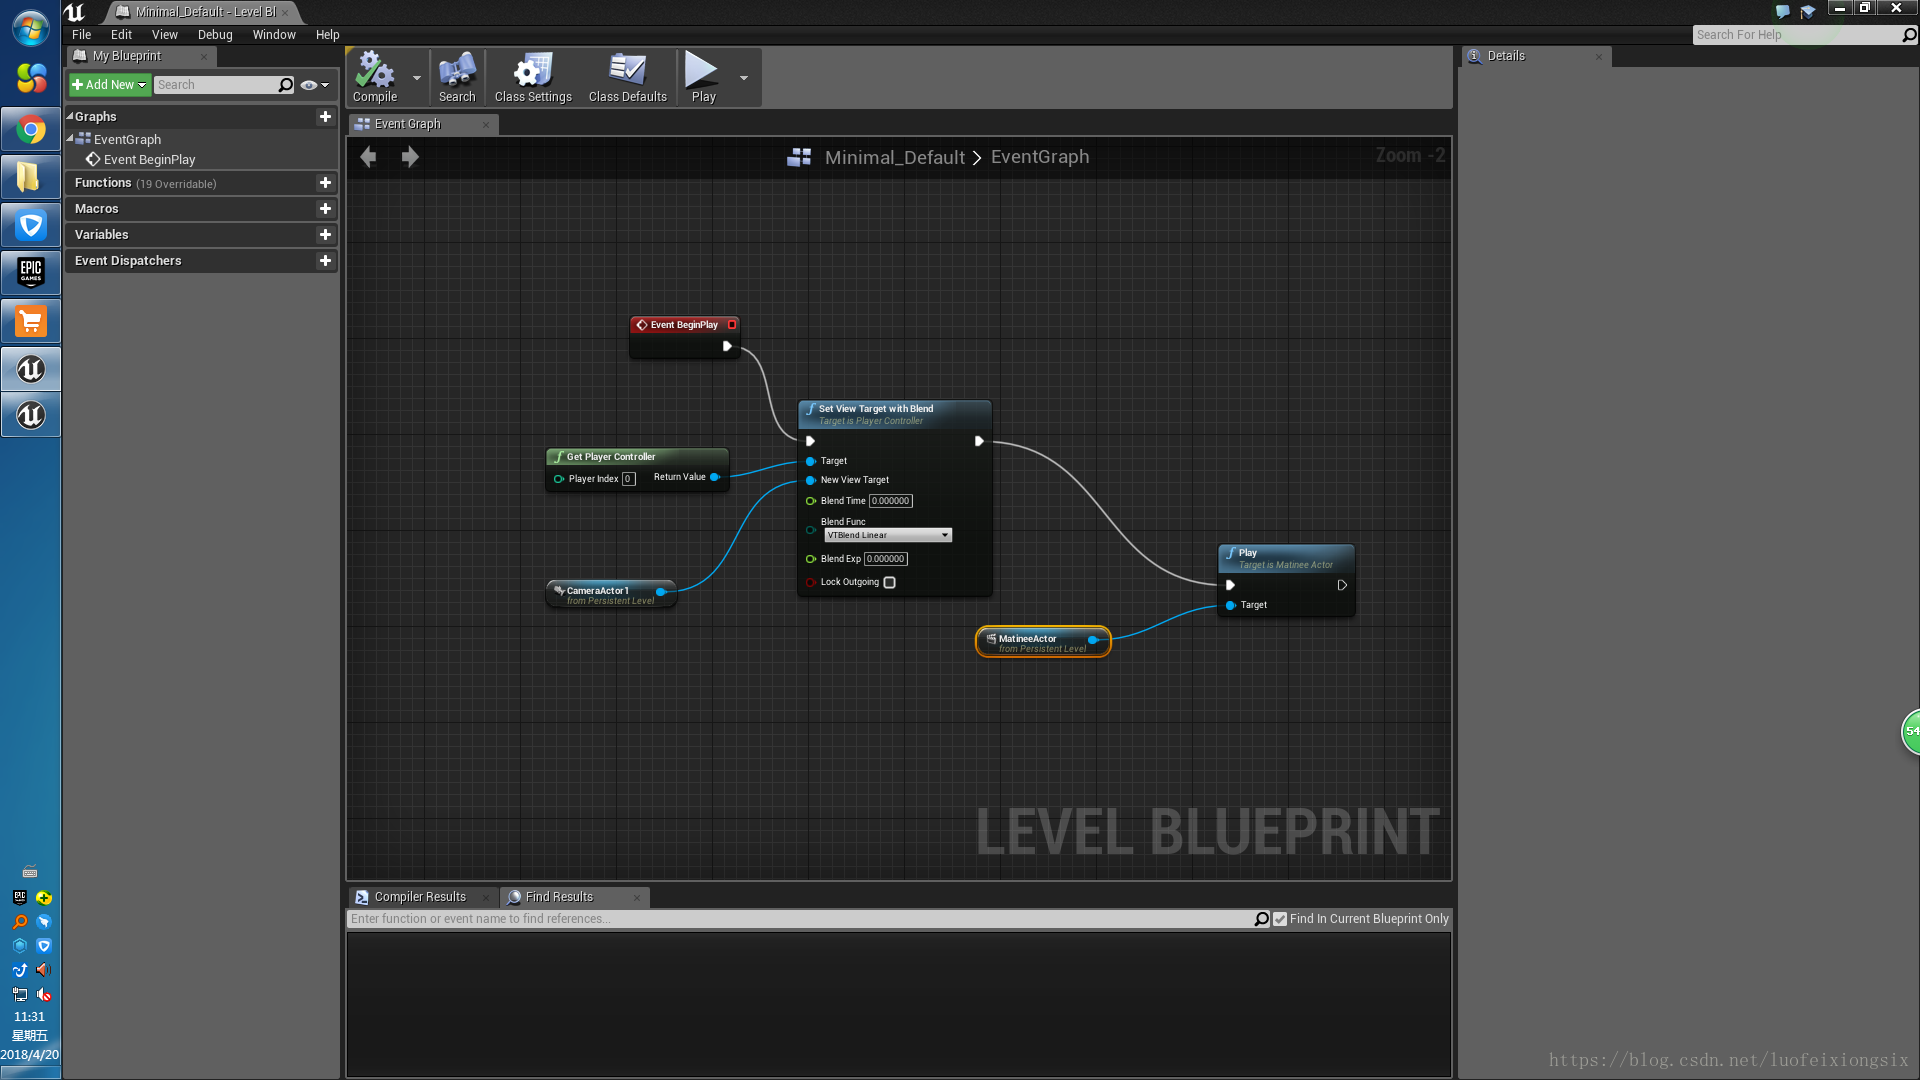Switch to Find Results tab

pos(559,897)
